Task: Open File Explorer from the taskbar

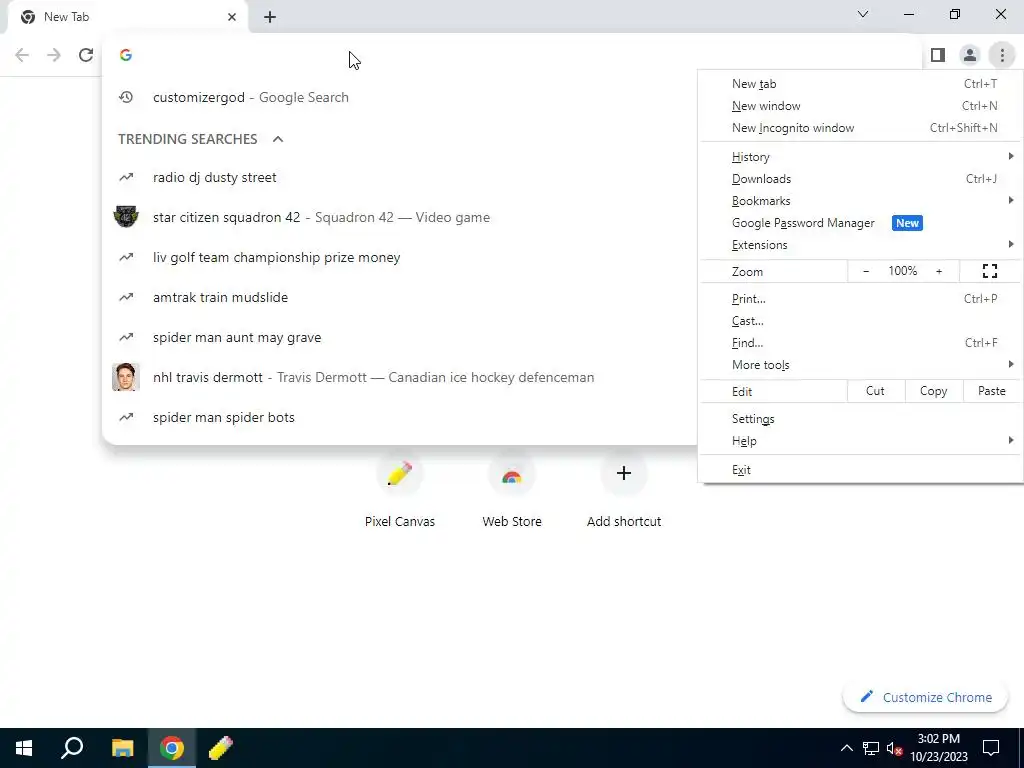Action: [x=122, y=748]
